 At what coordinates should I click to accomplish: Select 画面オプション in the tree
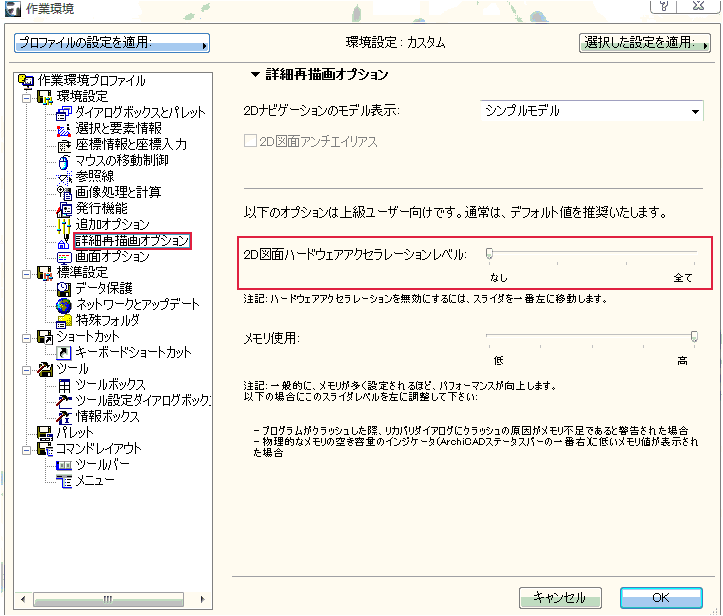coord(112,257)
